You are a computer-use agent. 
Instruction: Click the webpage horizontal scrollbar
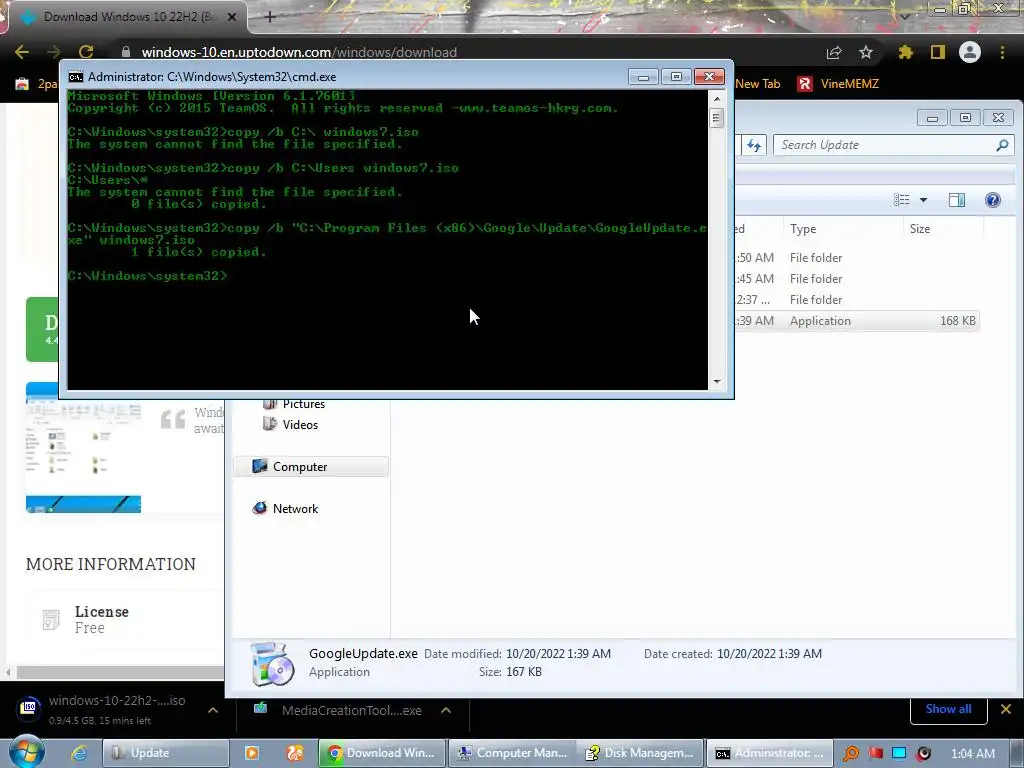point(120,672)
